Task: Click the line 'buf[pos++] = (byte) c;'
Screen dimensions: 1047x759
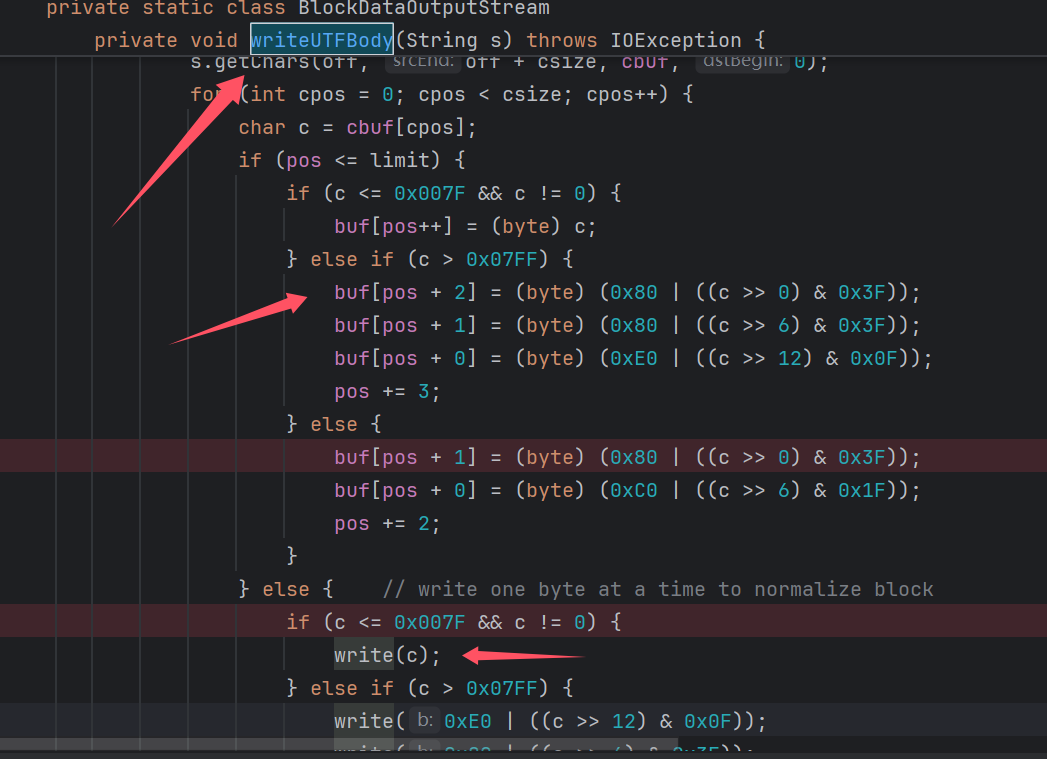Action: [x=465, y=226]
